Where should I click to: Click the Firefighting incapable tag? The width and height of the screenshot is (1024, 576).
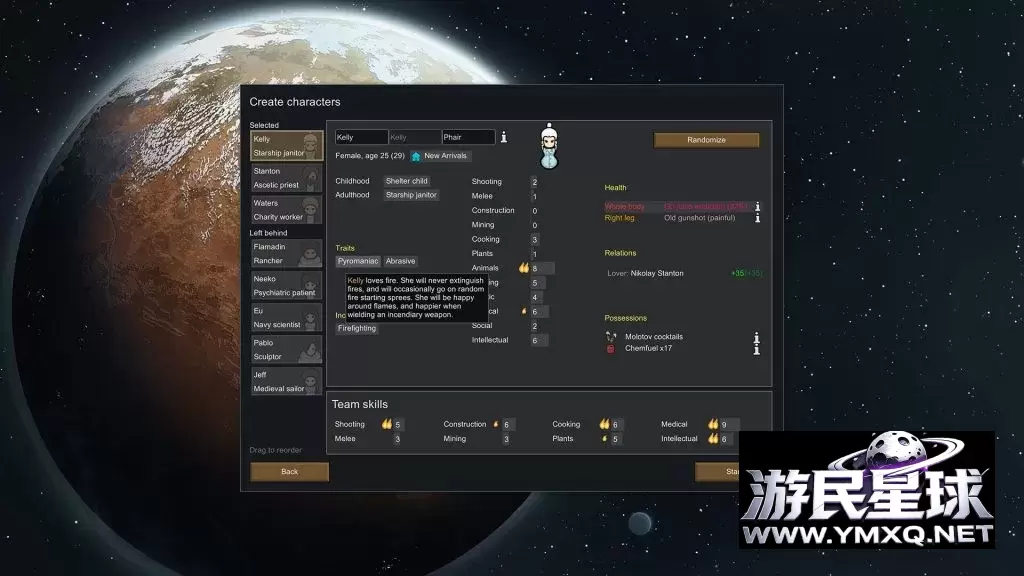357,328
